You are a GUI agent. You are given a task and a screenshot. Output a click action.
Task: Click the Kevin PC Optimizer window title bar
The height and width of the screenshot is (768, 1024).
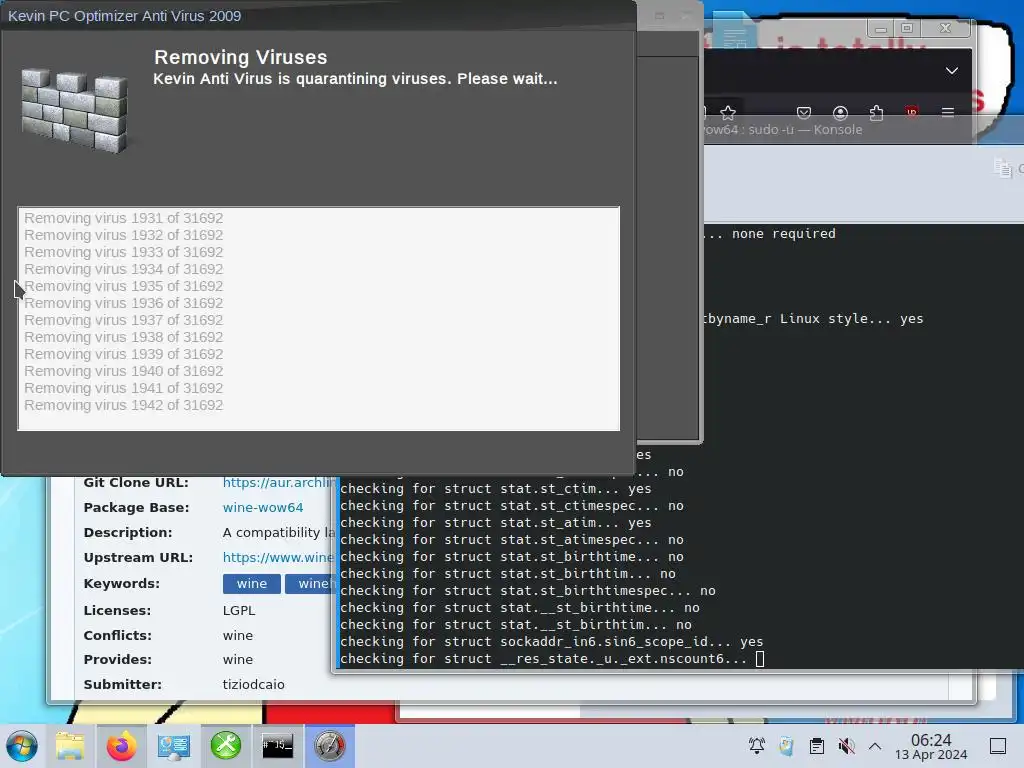[x=319, y=16]
